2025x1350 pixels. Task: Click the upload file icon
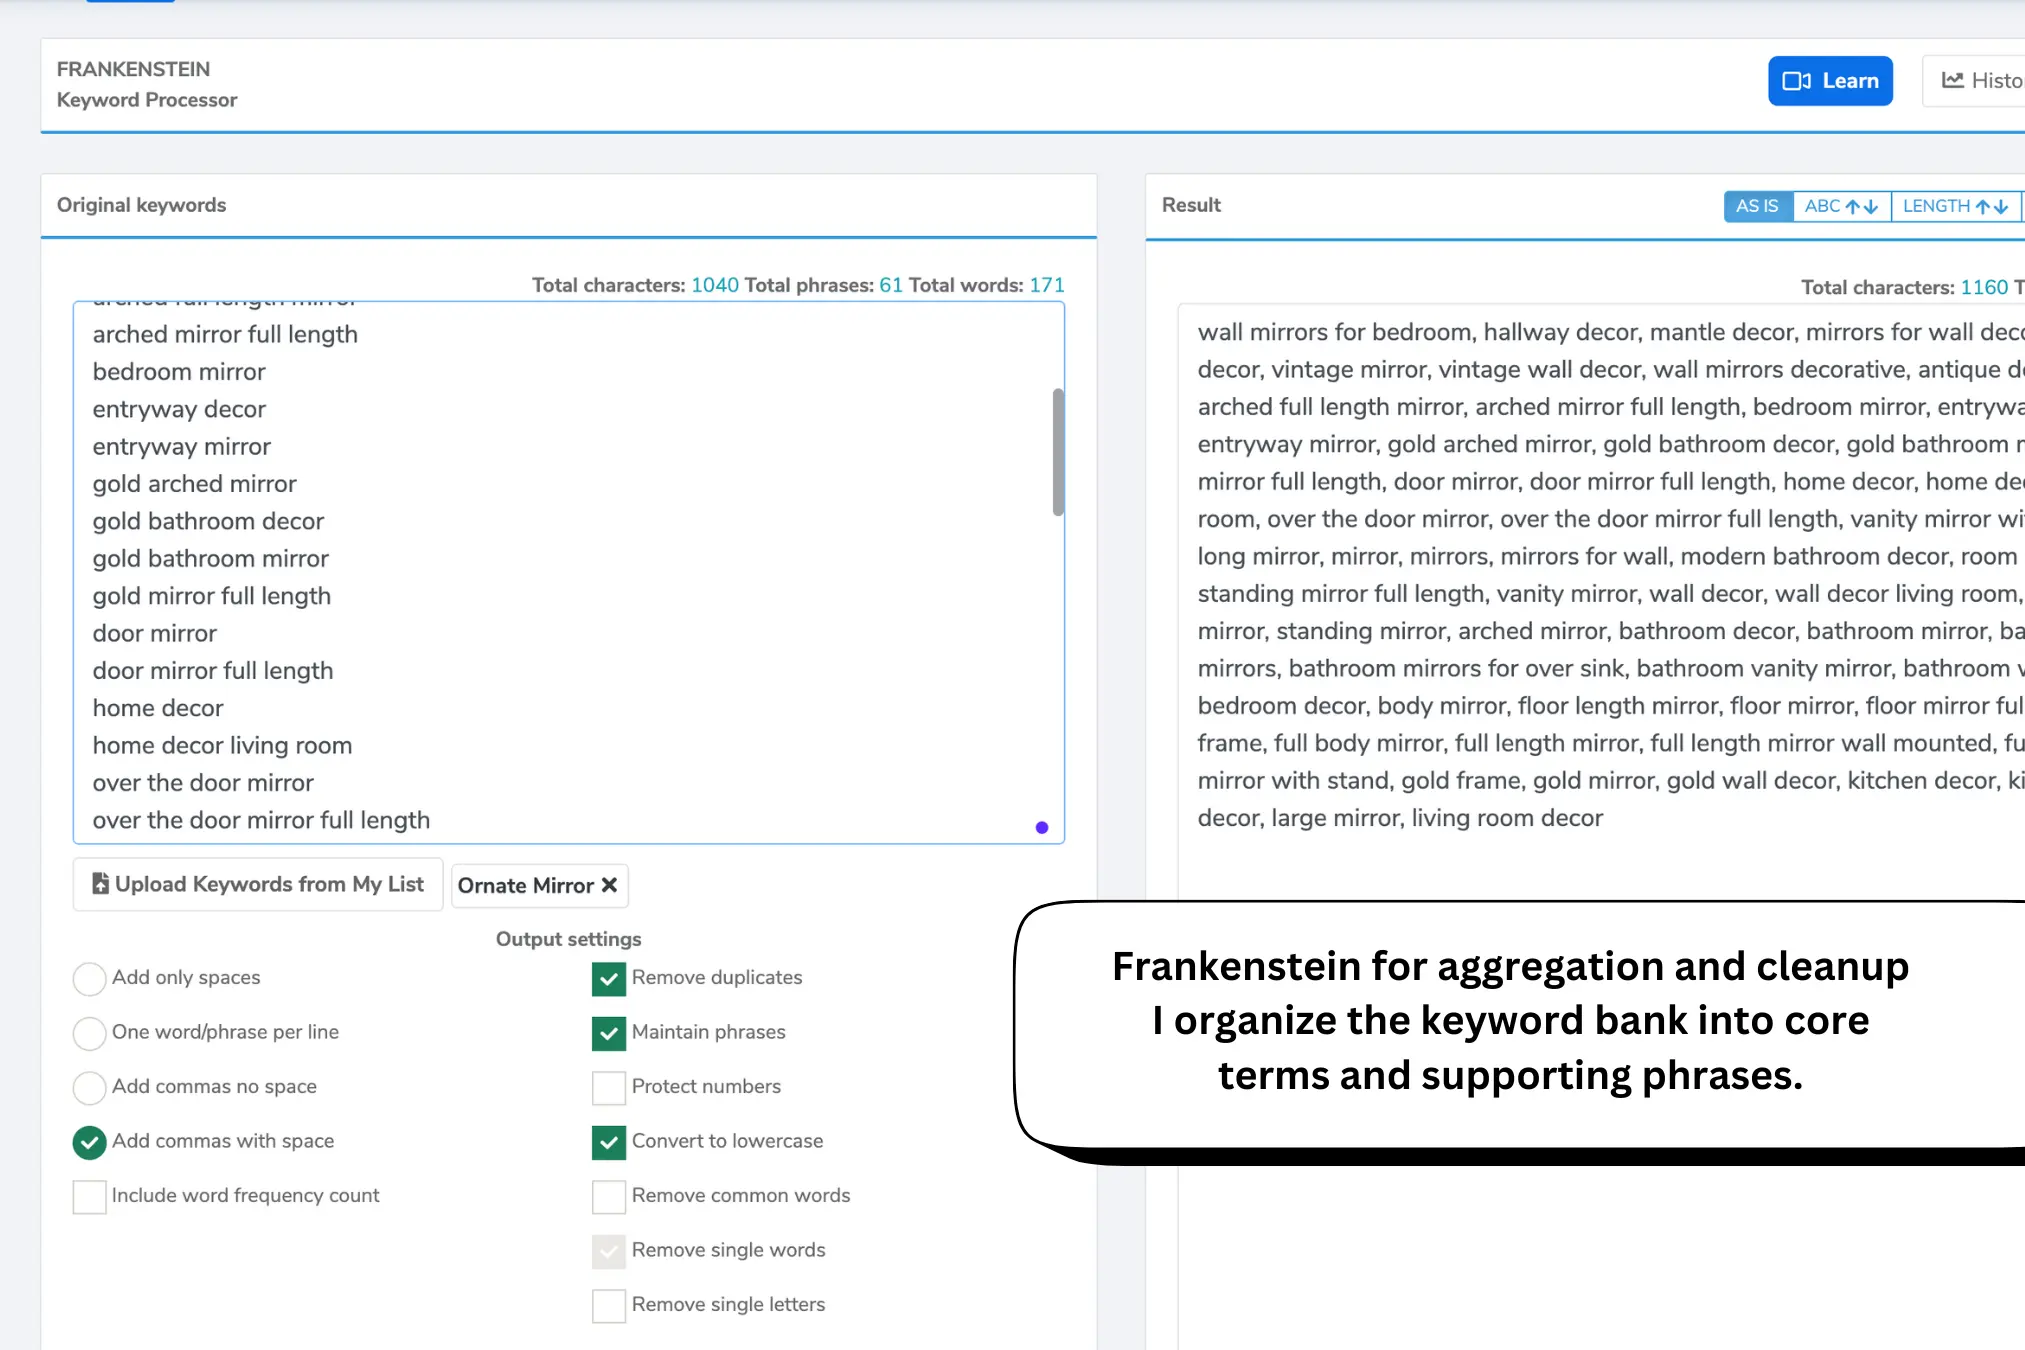click(100, 883)
